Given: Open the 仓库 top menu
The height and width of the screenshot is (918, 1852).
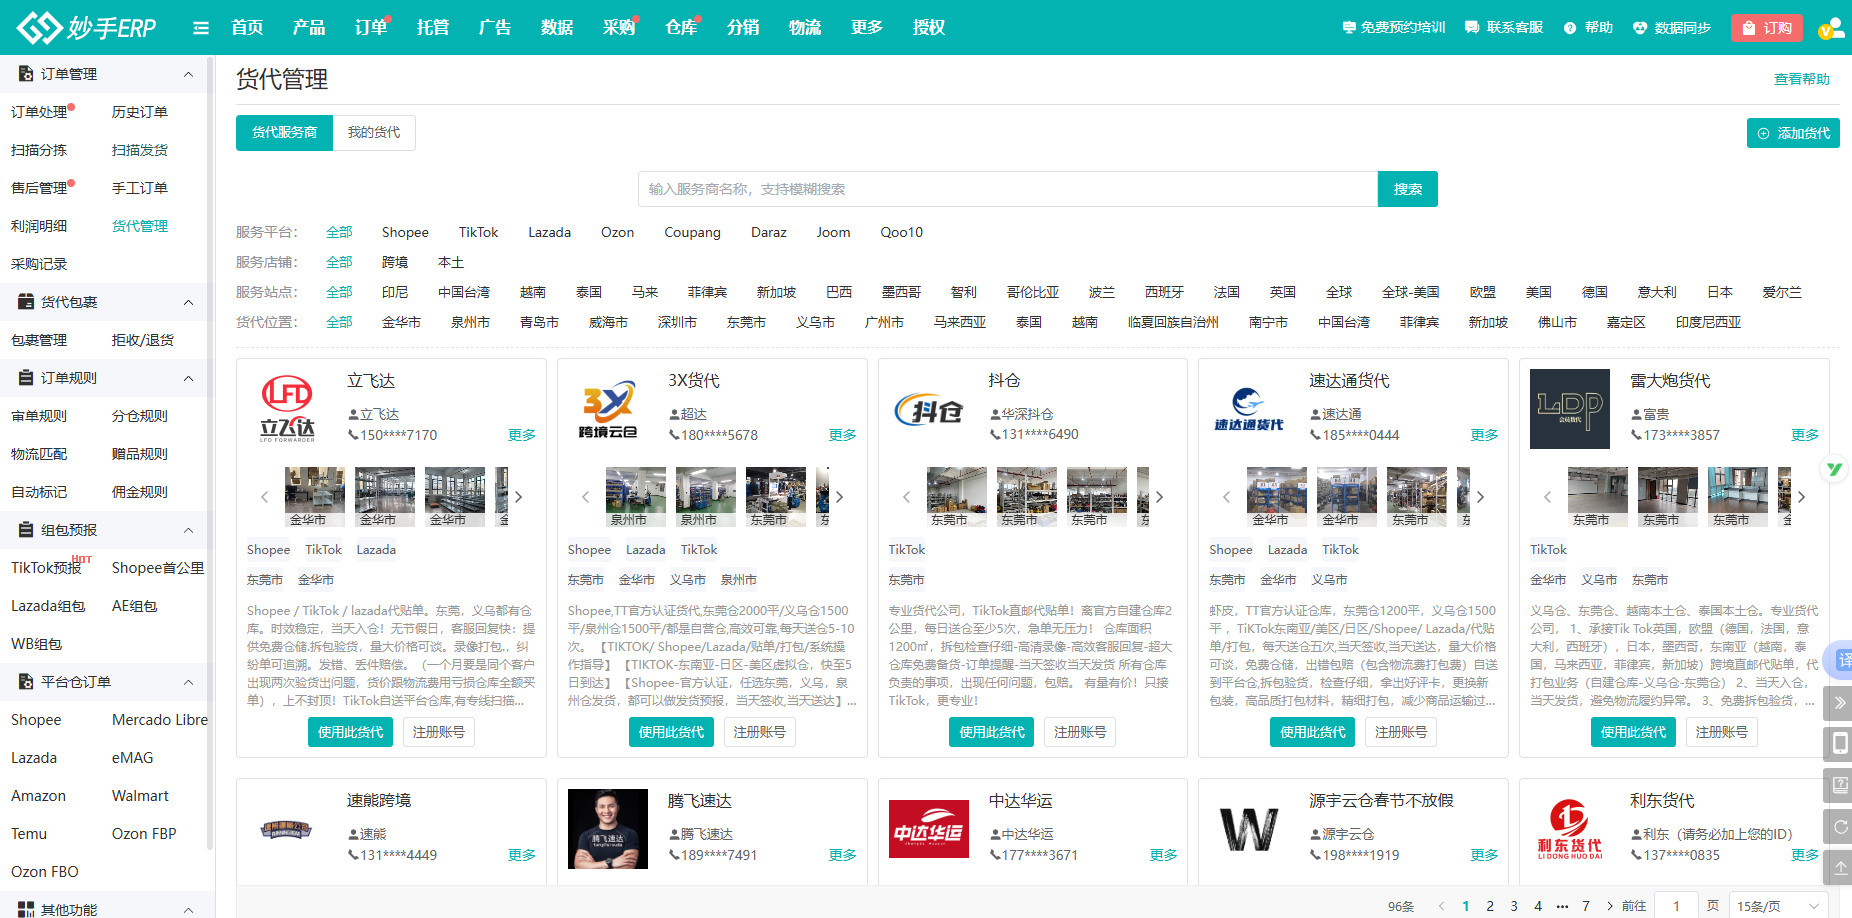Looking at the screenshot, I should point(681,28).
